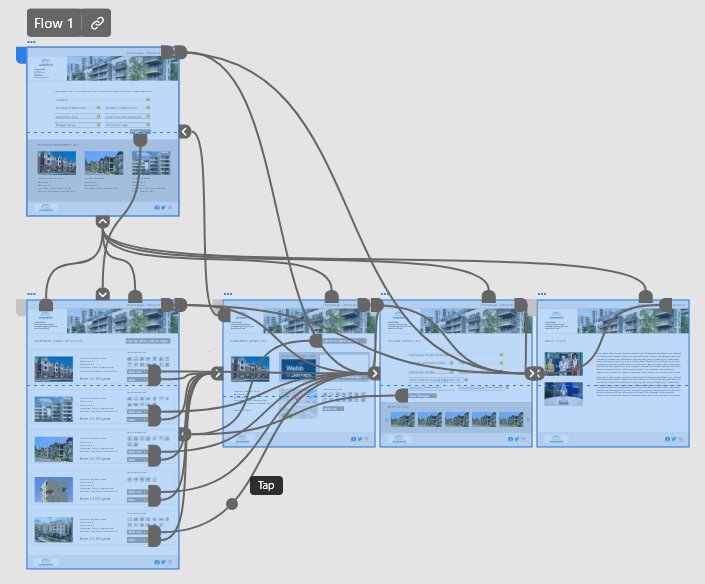Click down-chevron connector above the search results artboard

pyautogui.click(x=102, y=294)
